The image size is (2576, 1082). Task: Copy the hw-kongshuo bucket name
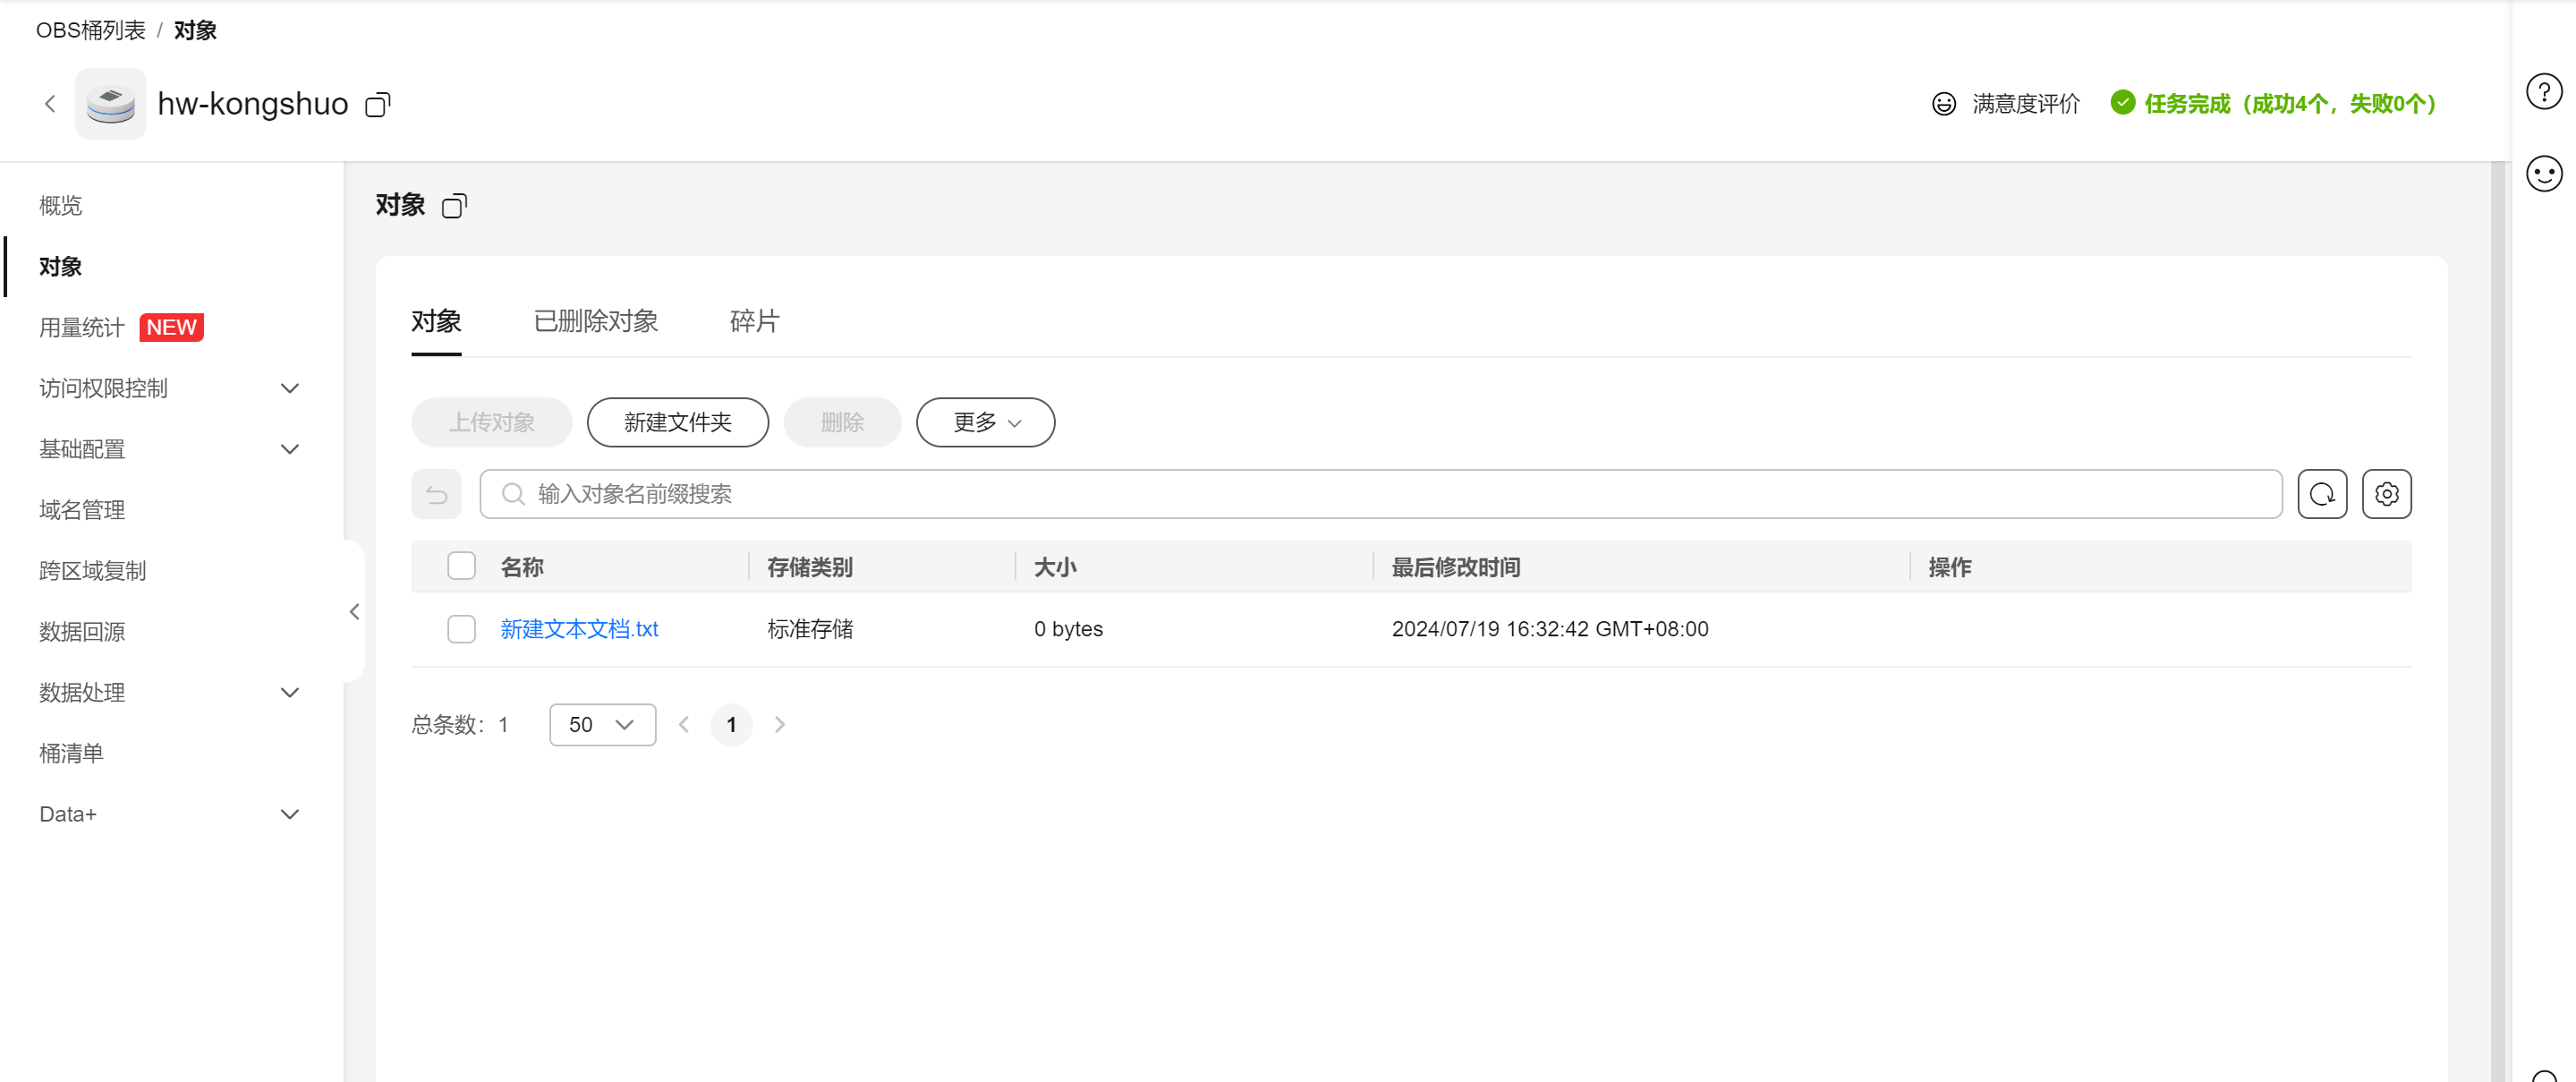(378, 104)
